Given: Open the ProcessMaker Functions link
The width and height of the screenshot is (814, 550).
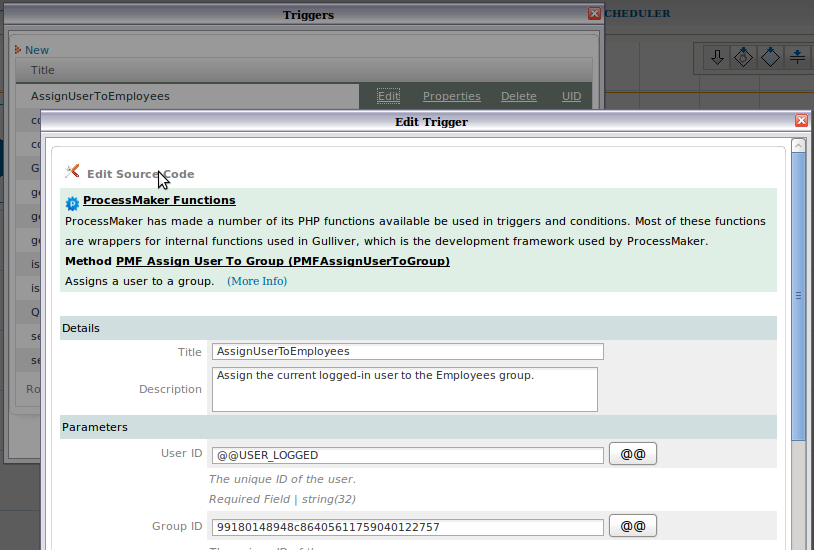Looking at the screenshot, I should (159, 200).
